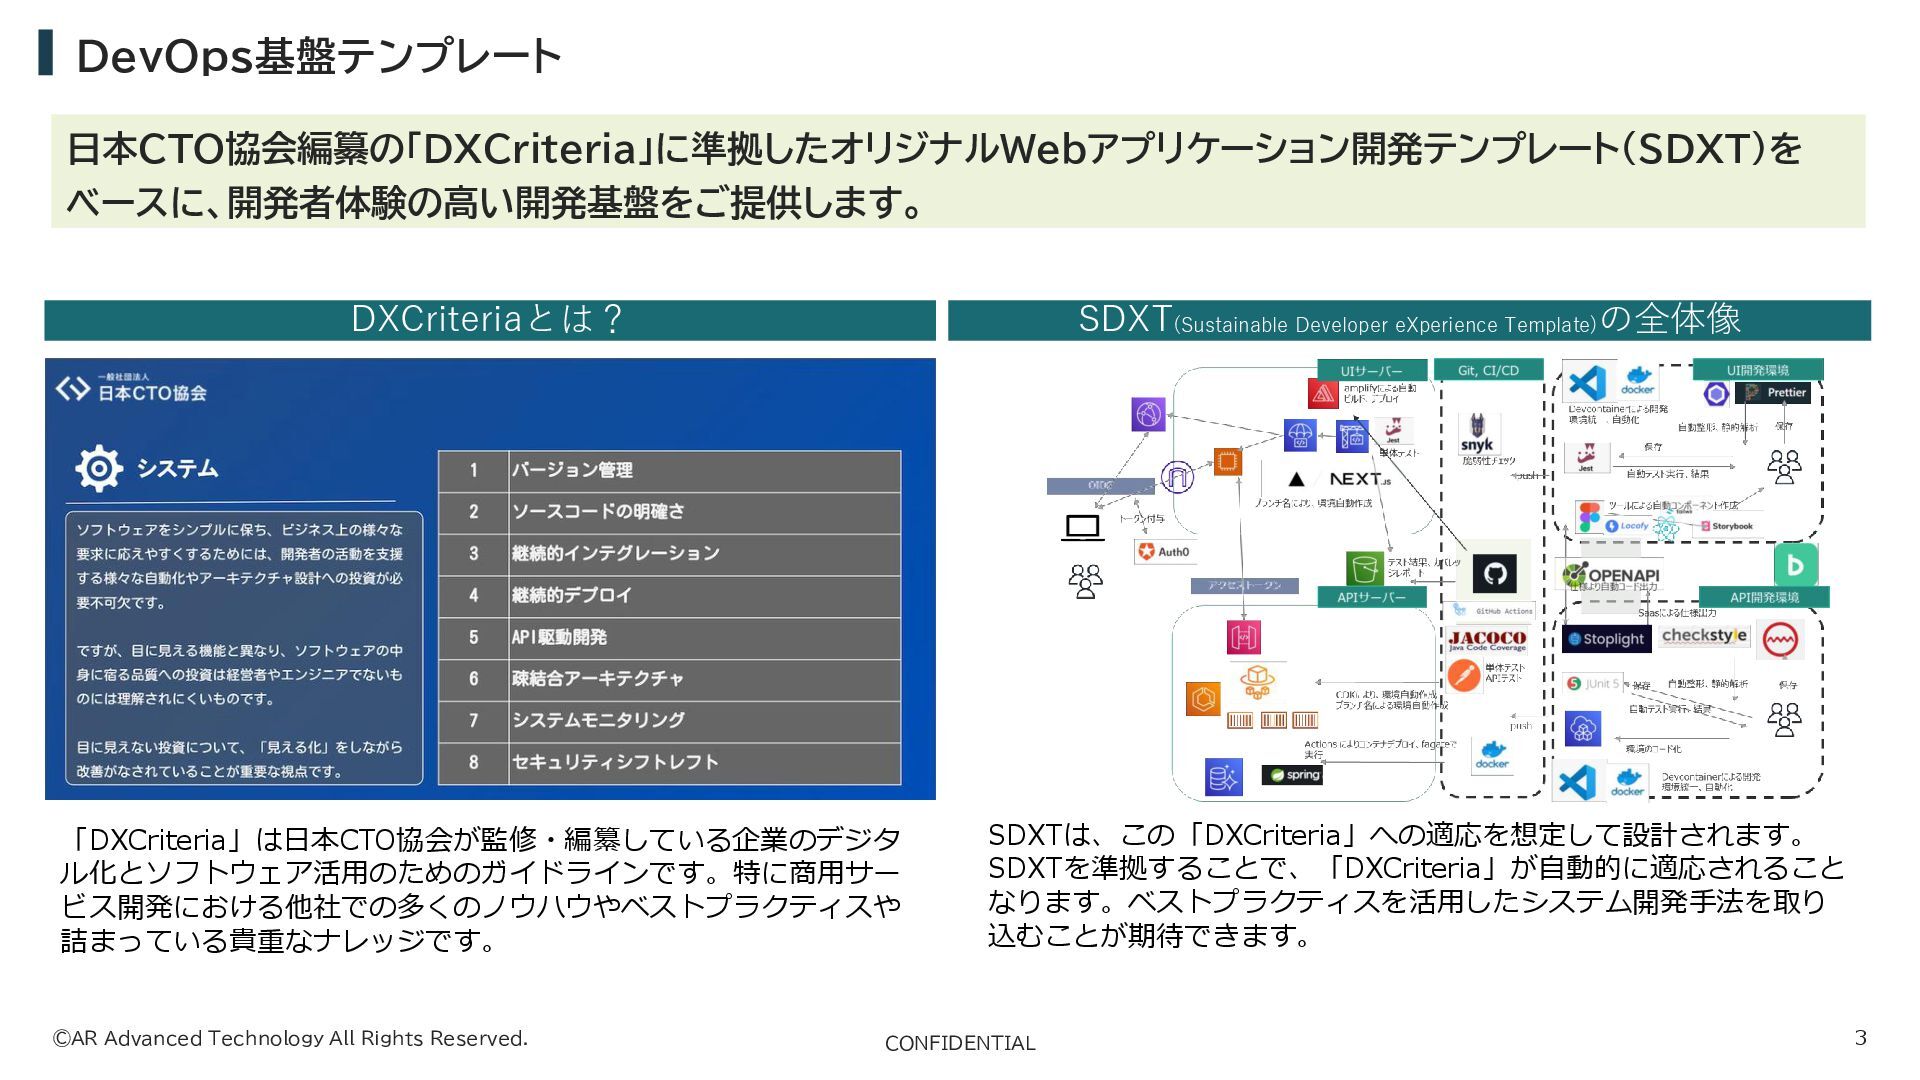Click the OpenAPI logo
The height and width of the screenshot is (1080, 1920).
(x=1612, y=575)
